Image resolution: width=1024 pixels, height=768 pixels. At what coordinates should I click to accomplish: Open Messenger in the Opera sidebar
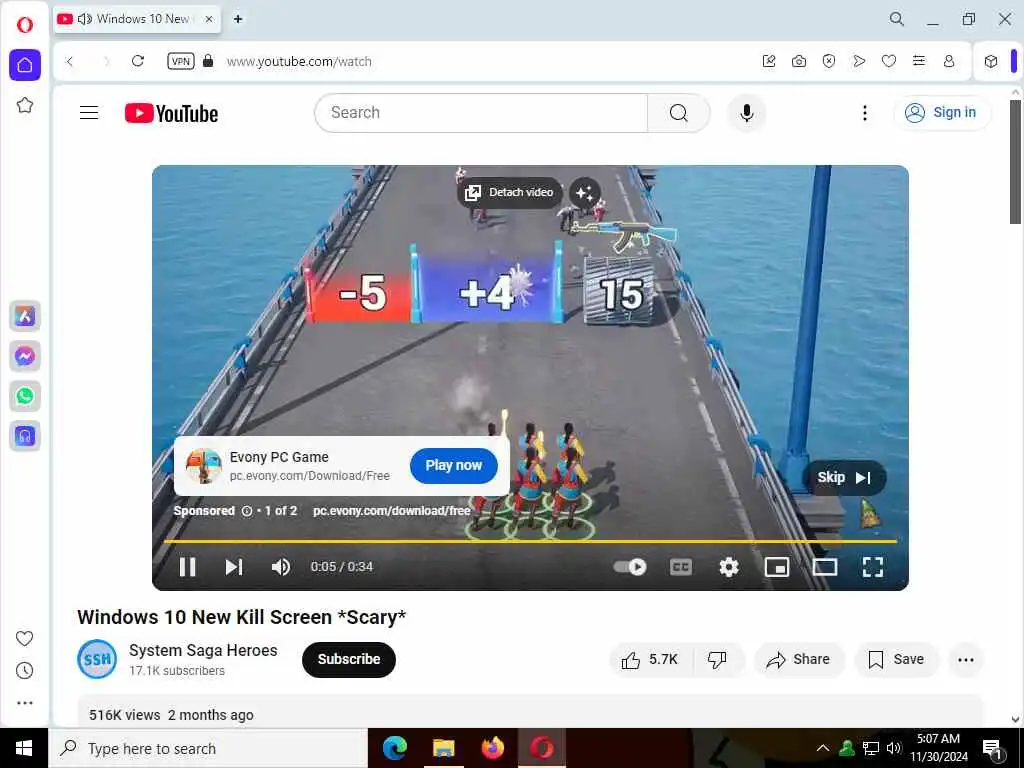25,356
